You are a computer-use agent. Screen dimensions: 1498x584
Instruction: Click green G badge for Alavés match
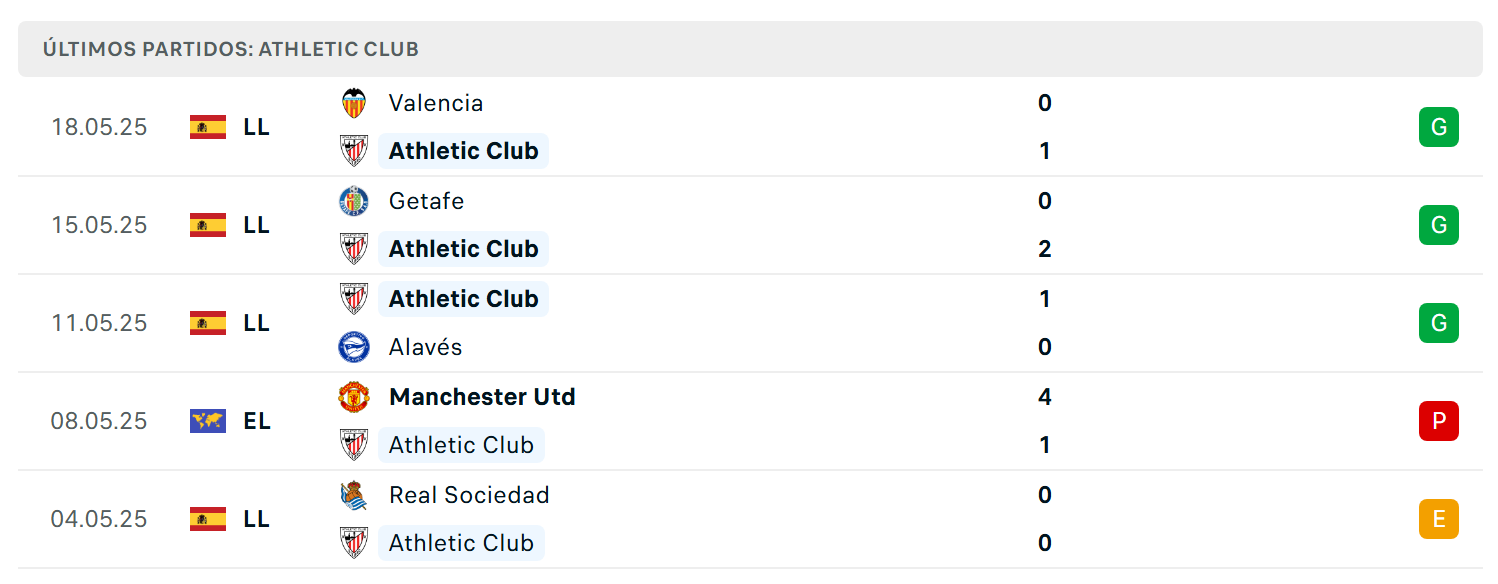click(1439, 323)
